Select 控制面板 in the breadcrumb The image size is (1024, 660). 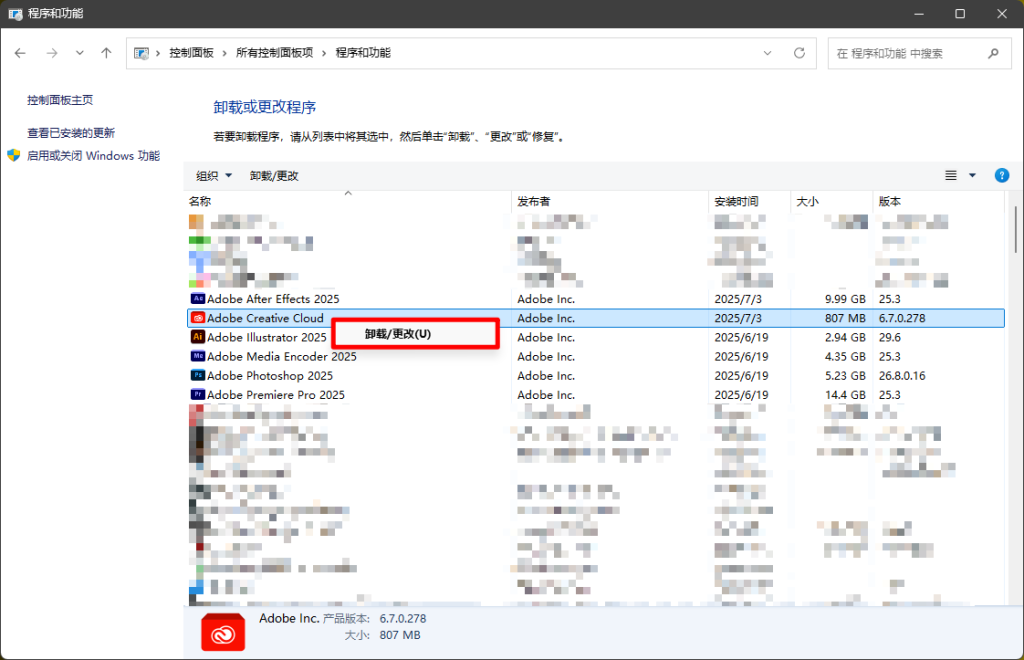click(x=191, y=53)
